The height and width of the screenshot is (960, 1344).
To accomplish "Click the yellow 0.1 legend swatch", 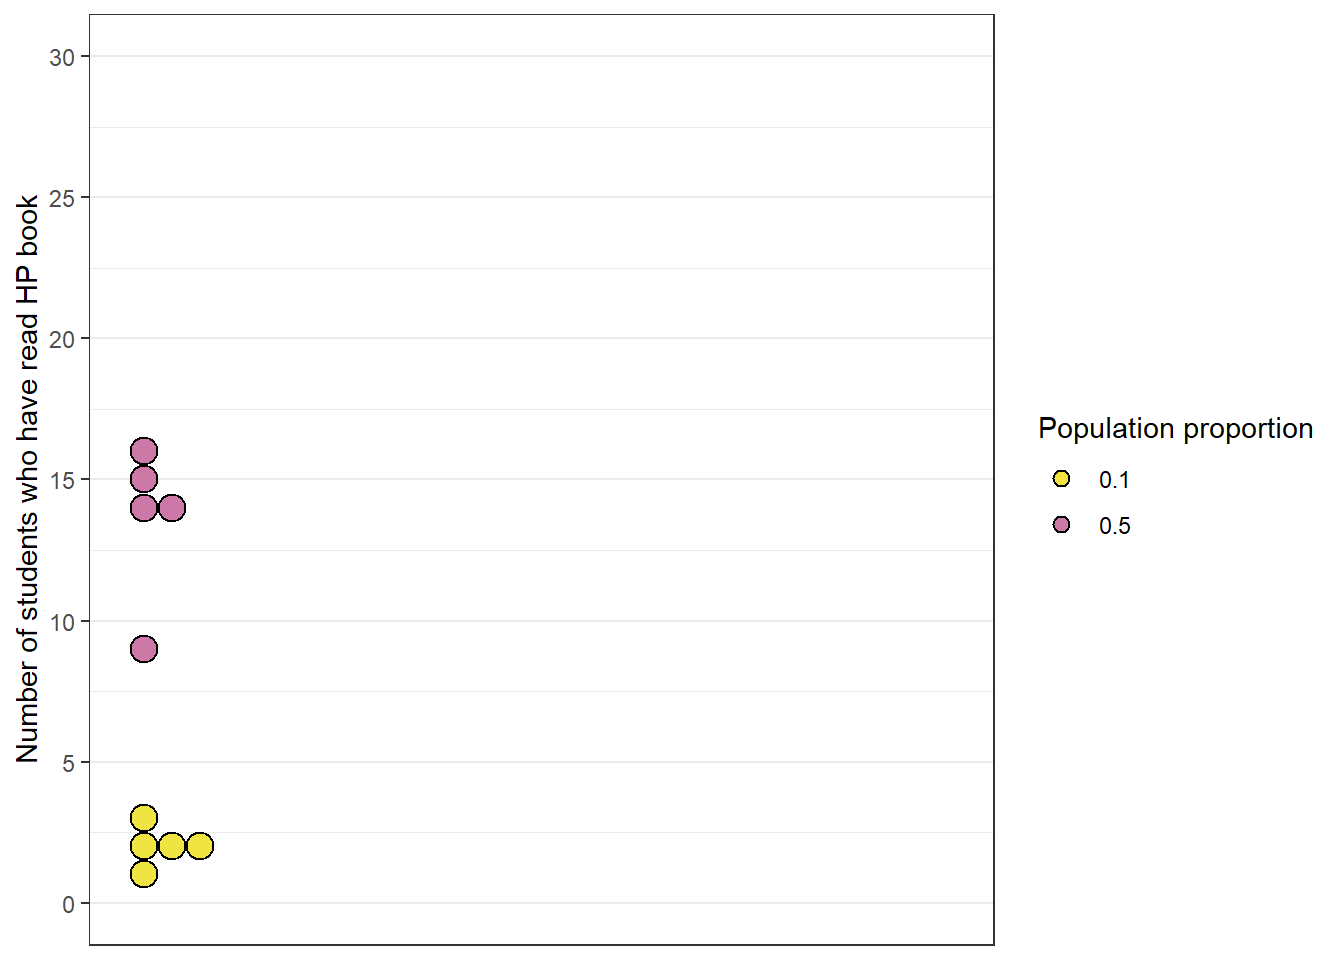I will [1061, 479].
